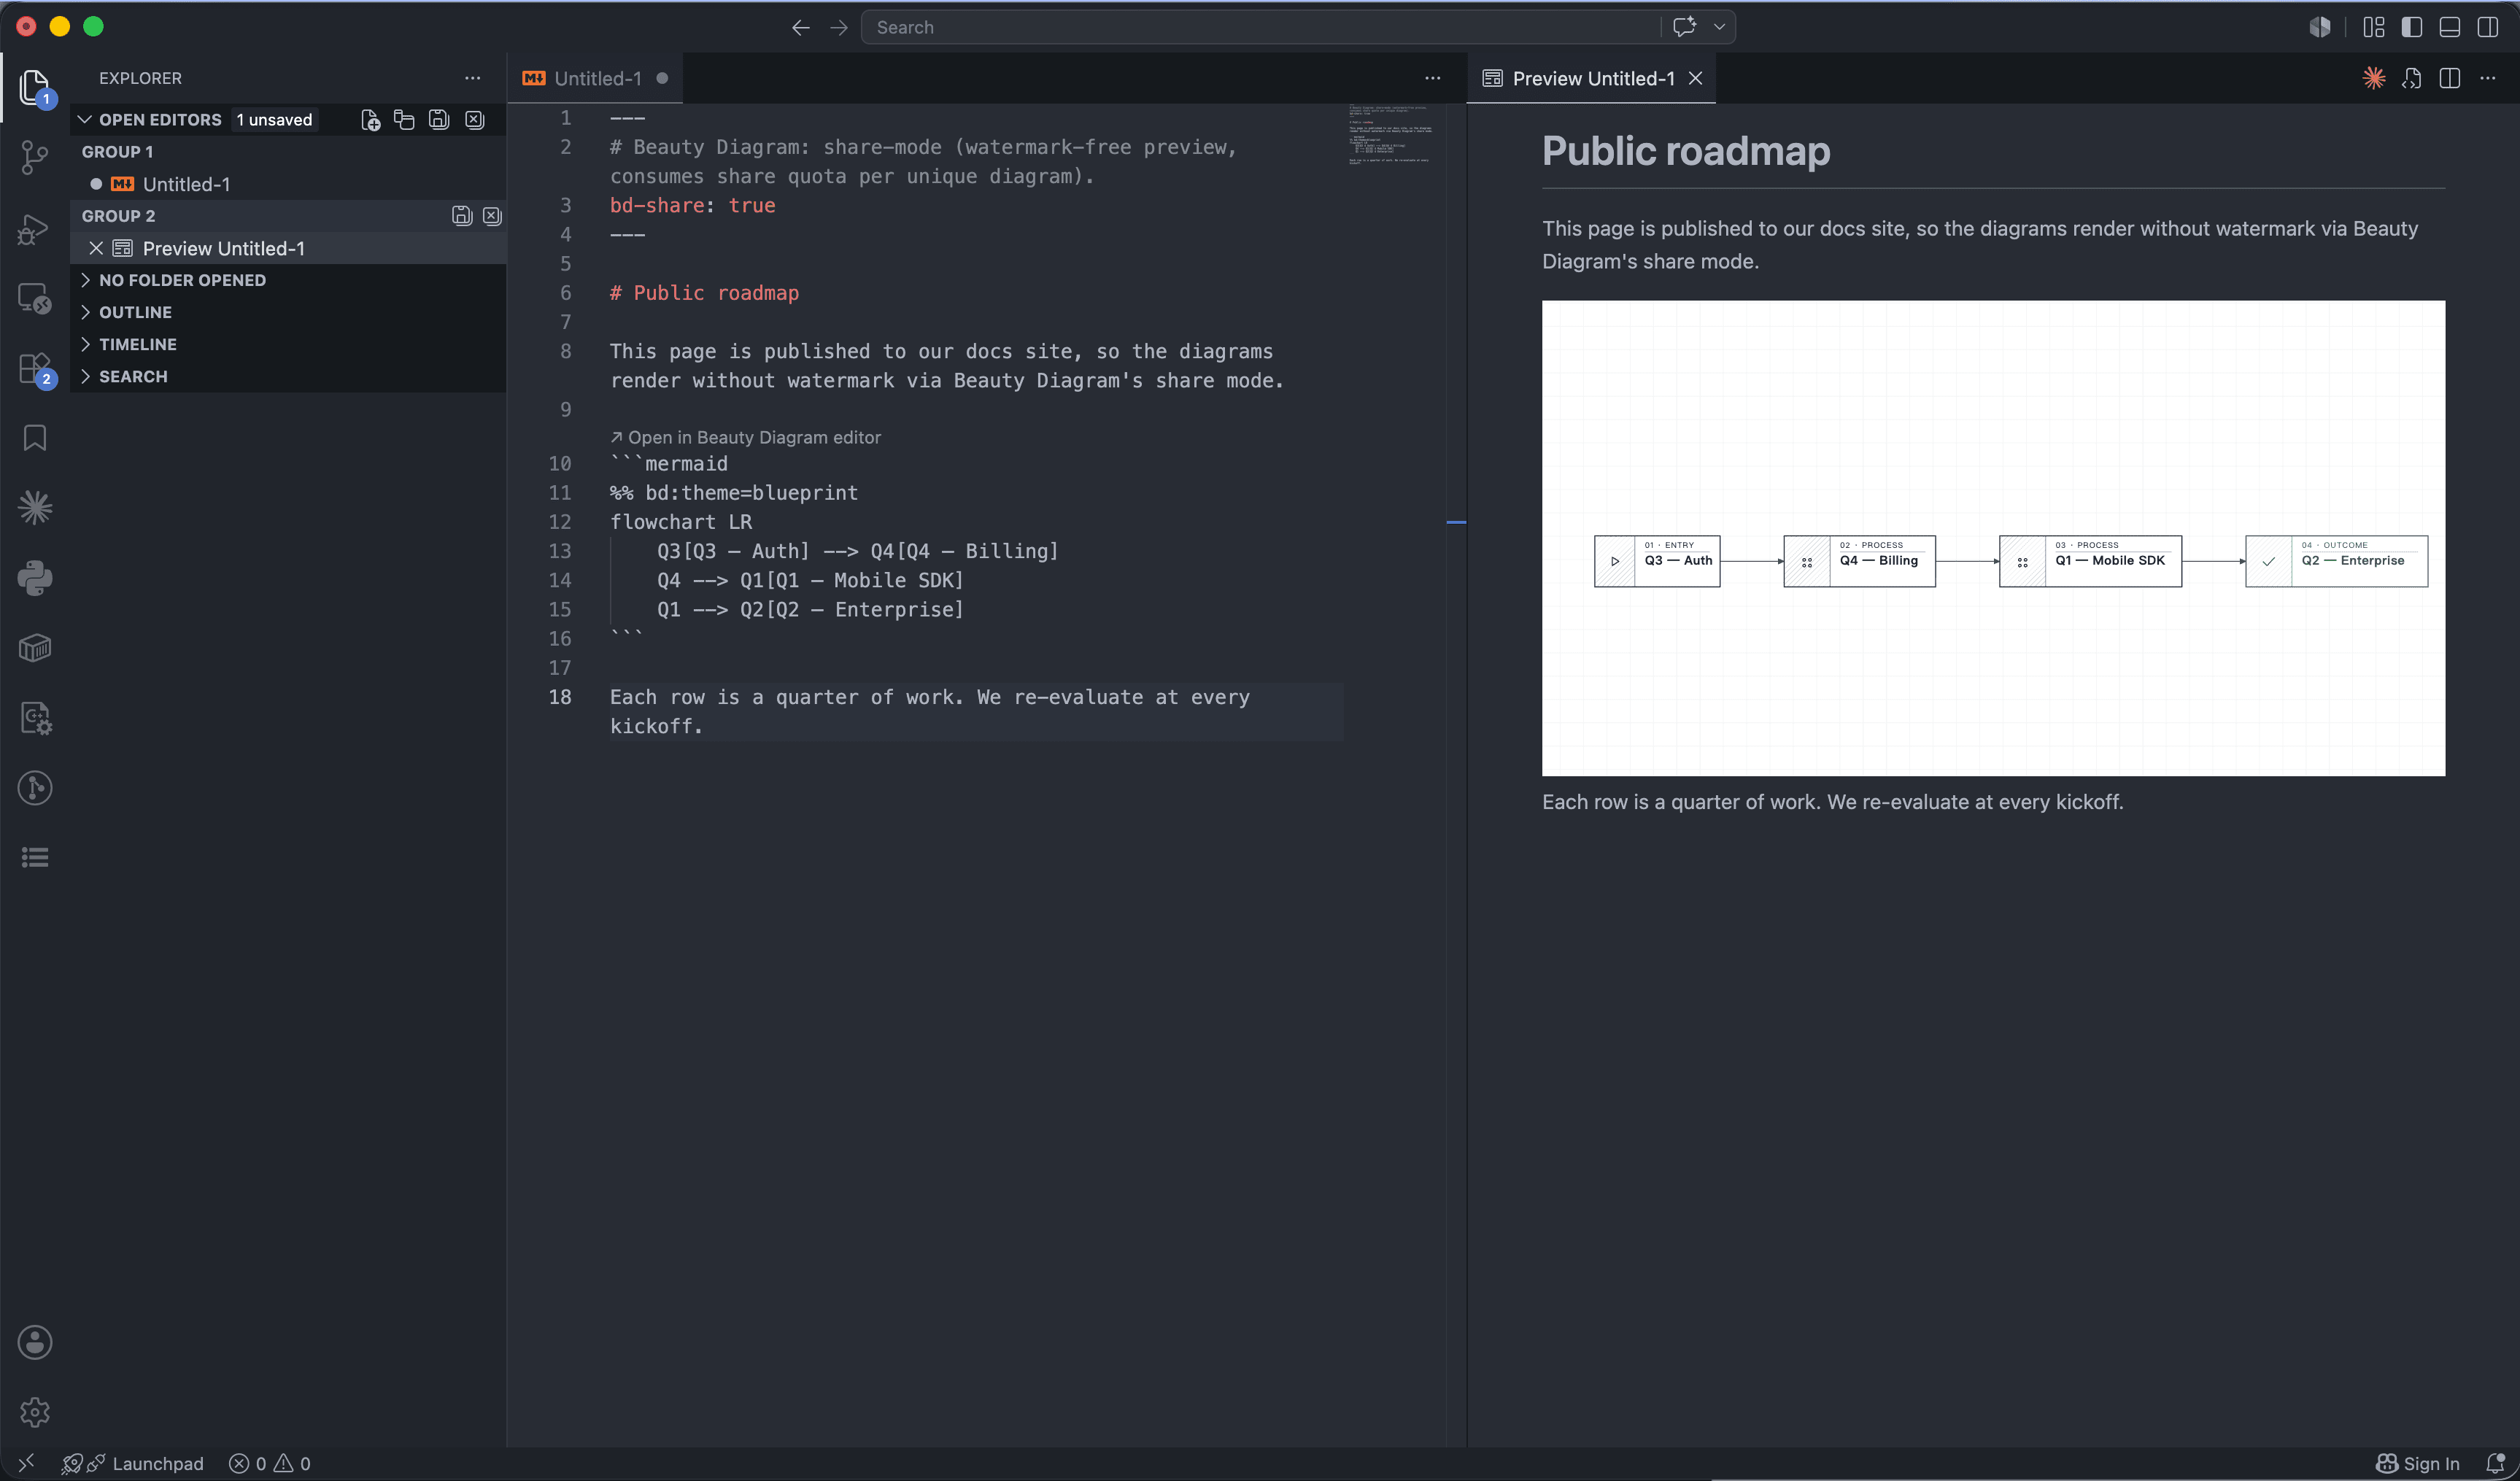2520x1481 pixels.
Task: Open the Explorer view in activity bar
Action: point(35,87)
